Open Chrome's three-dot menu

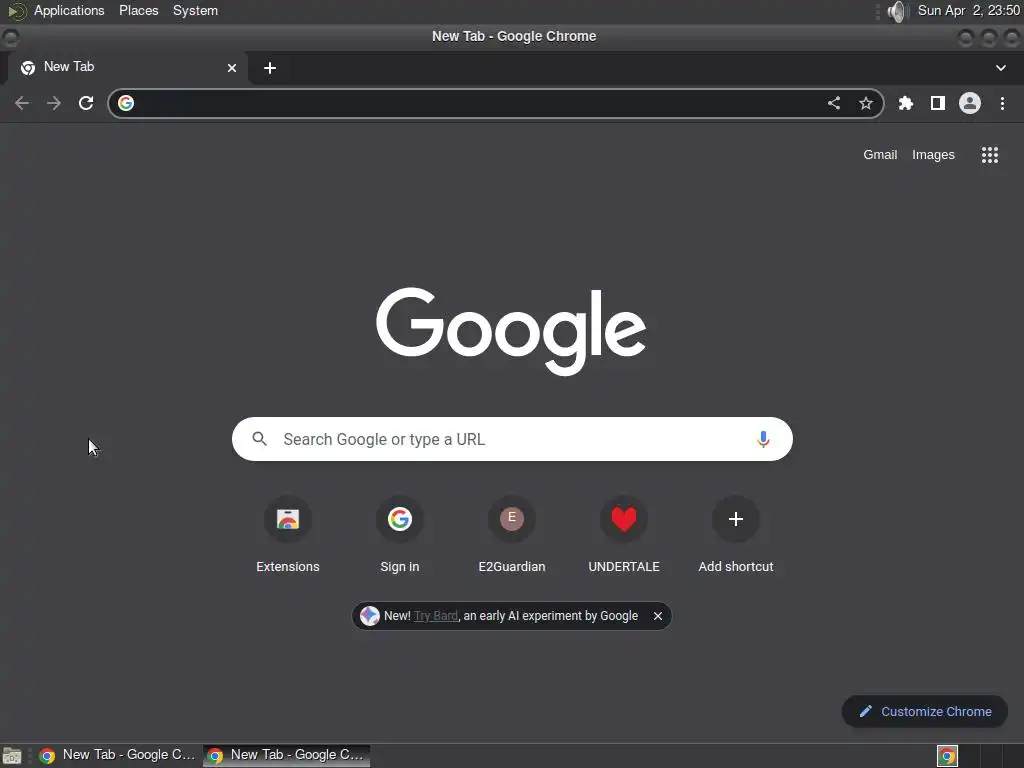click(1002, 103)
